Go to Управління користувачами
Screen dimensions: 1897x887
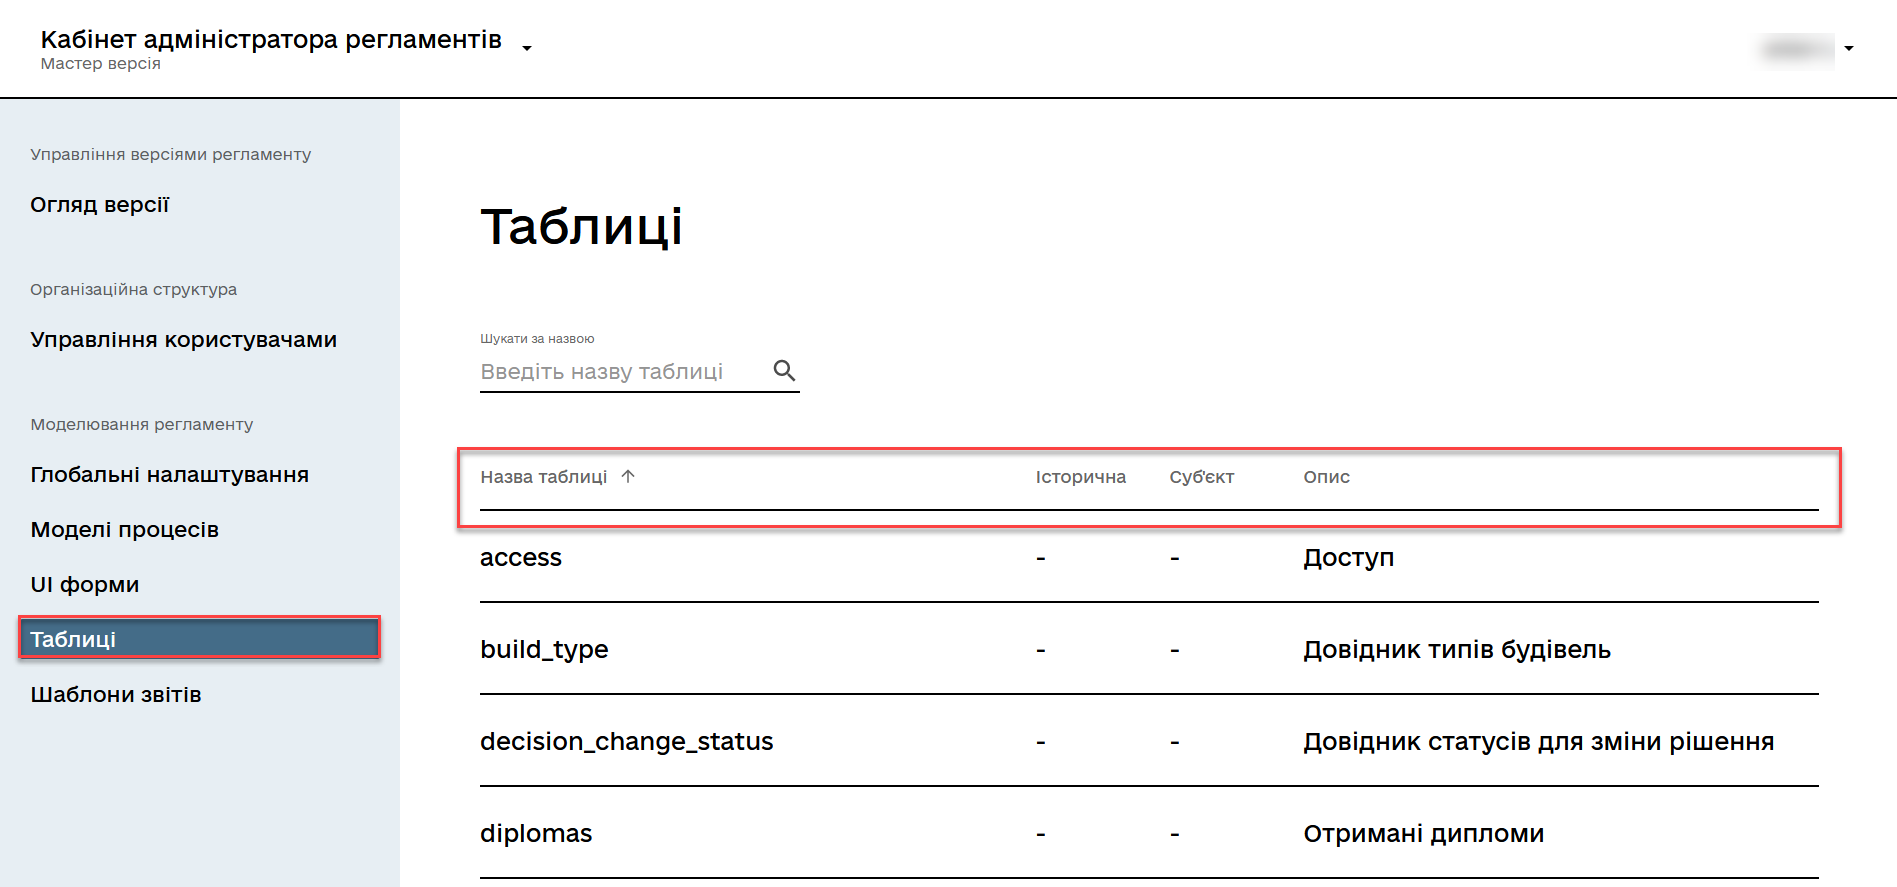[x=184, y=339]
